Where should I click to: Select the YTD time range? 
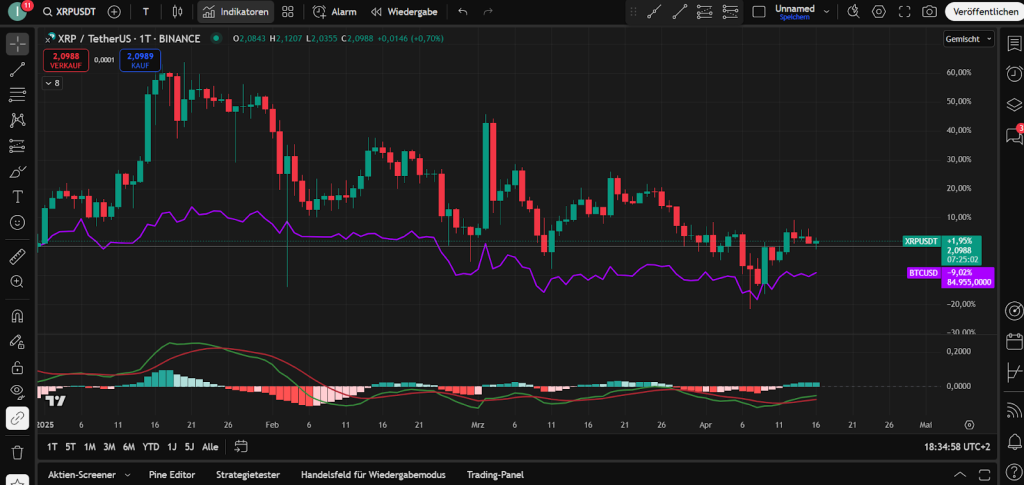click(151, 446)
